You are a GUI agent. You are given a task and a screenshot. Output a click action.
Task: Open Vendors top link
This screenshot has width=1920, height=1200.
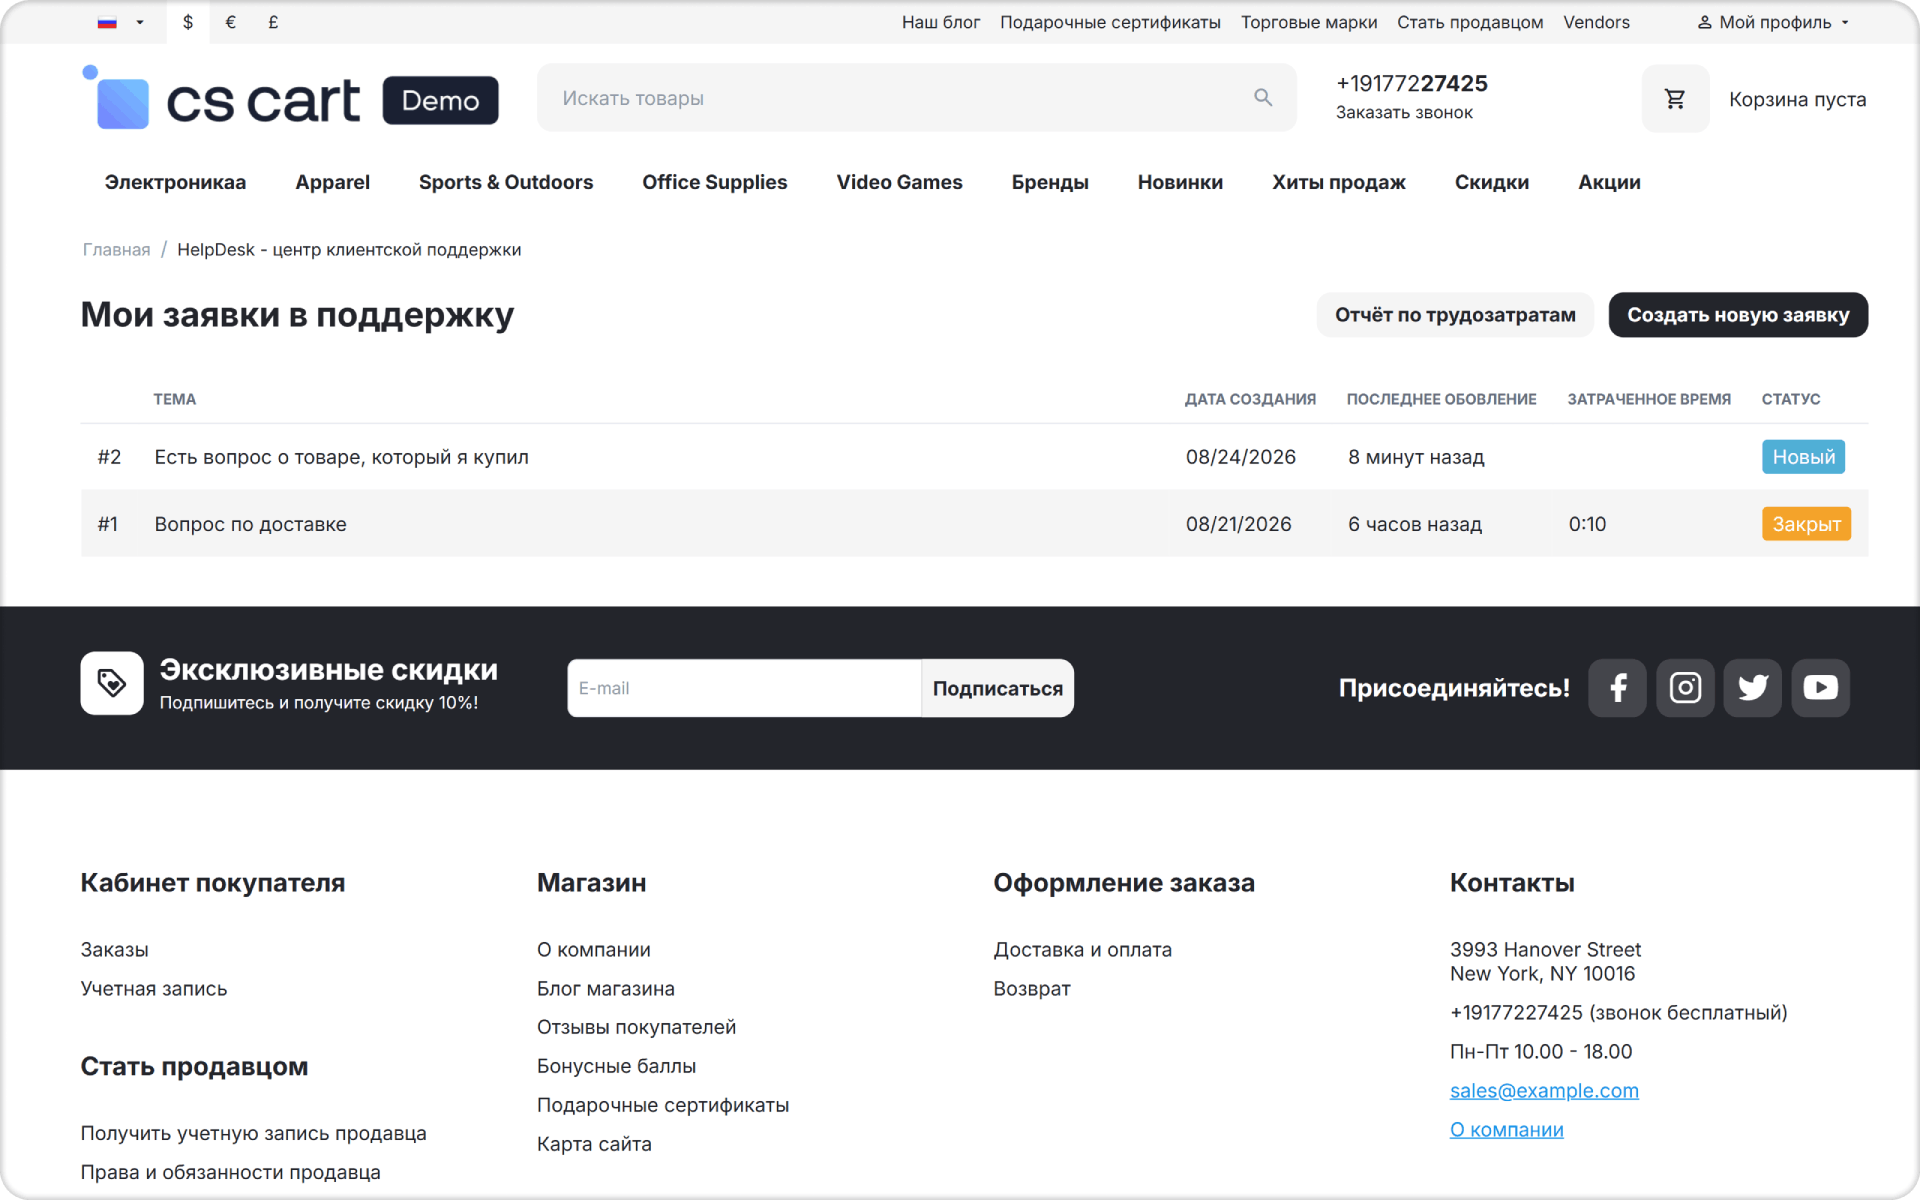coord(1596,22)
